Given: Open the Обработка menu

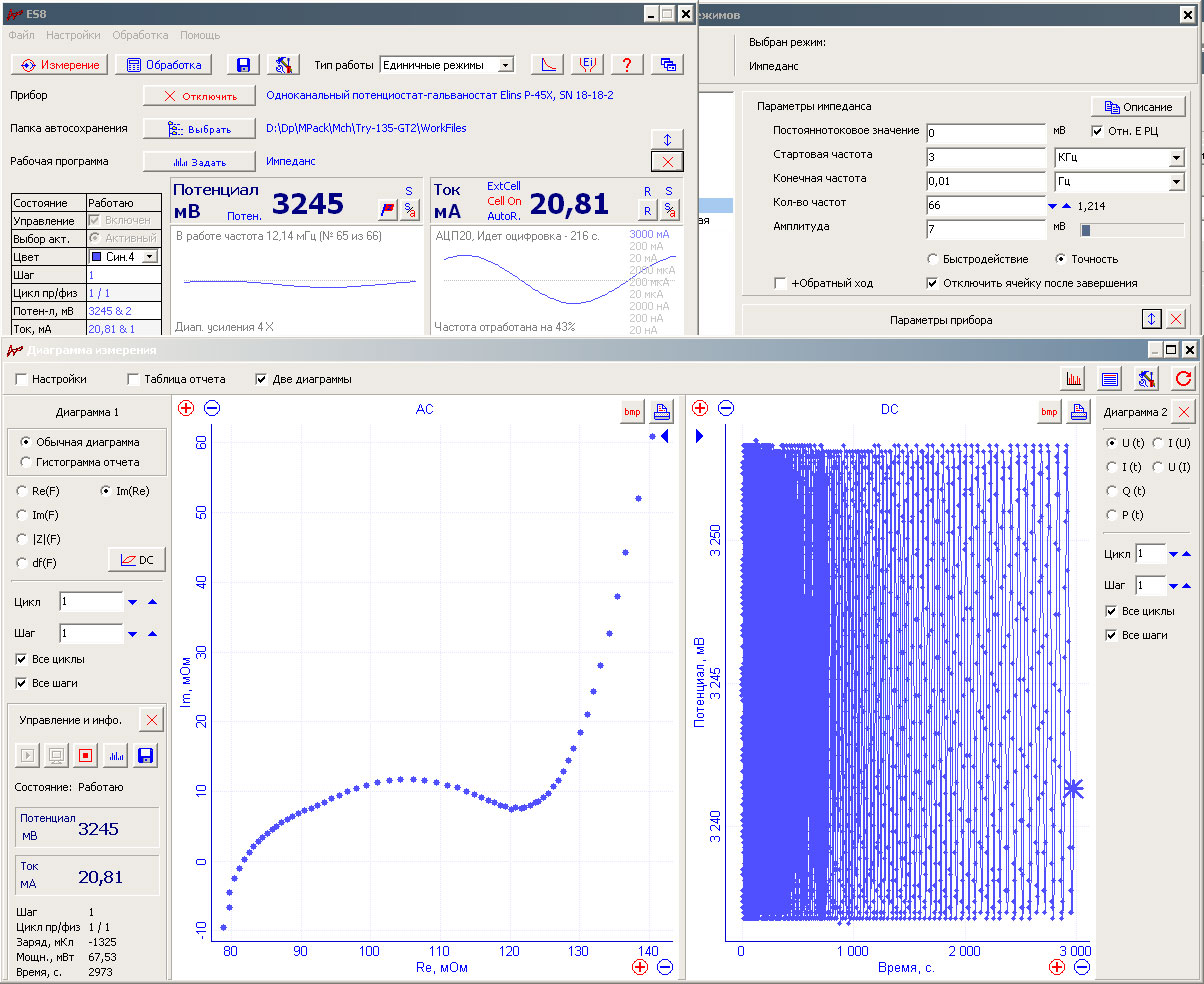Looking at the screenshot, I should (x=140, y=34).
